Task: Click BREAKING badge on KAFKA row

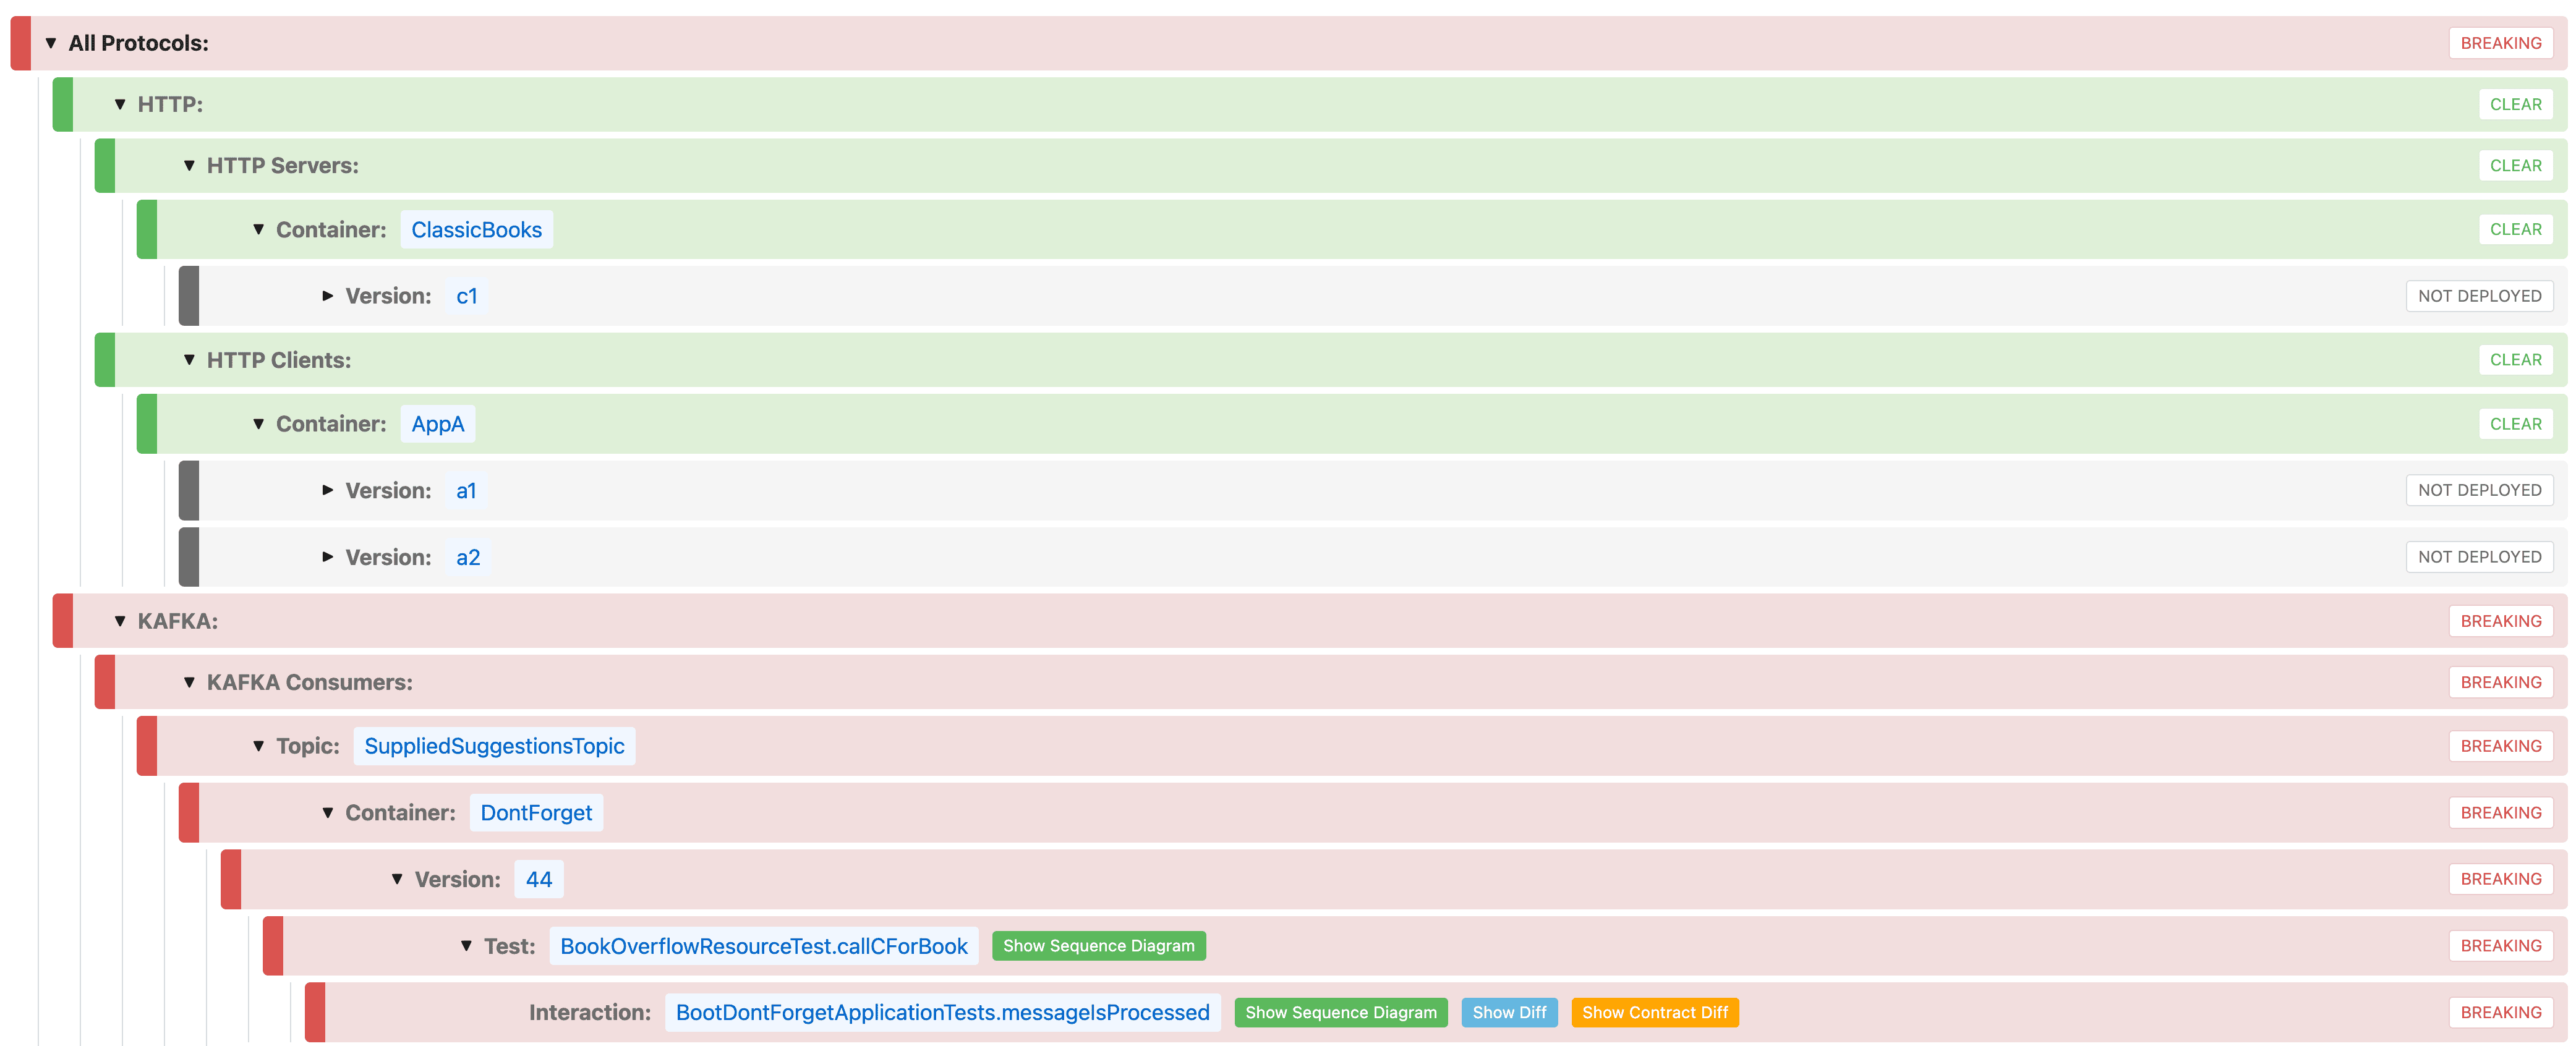Action: point(2501,620)
